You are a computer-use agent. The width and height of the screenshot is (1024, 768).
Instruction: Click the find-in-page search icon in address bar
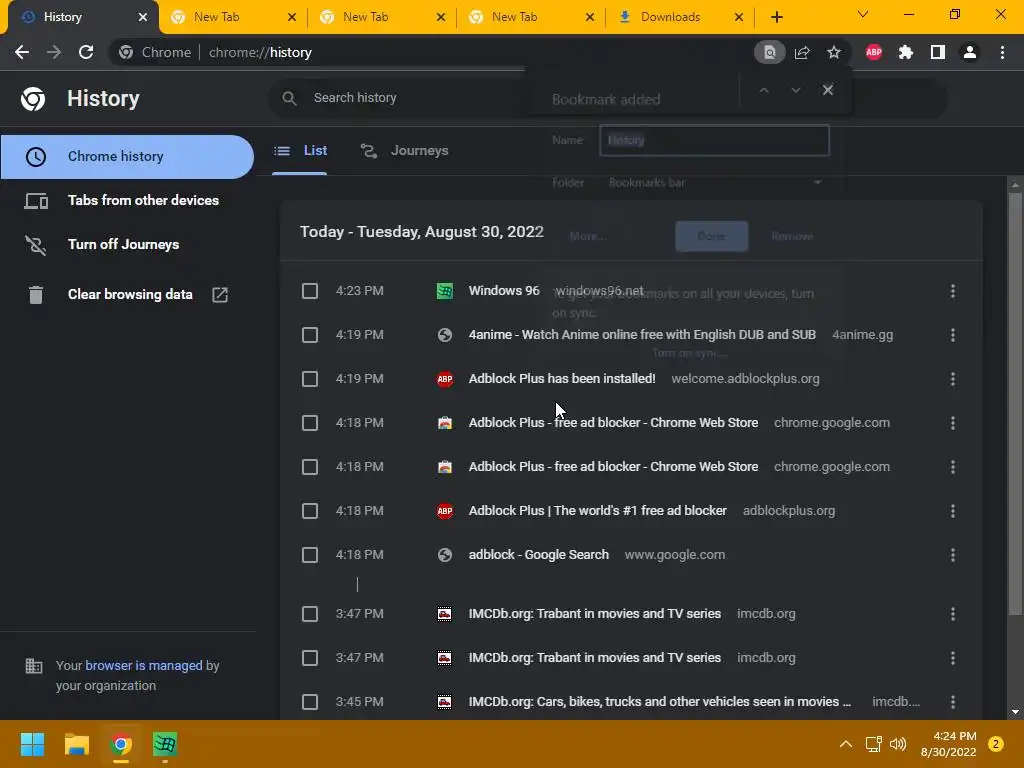769,52
